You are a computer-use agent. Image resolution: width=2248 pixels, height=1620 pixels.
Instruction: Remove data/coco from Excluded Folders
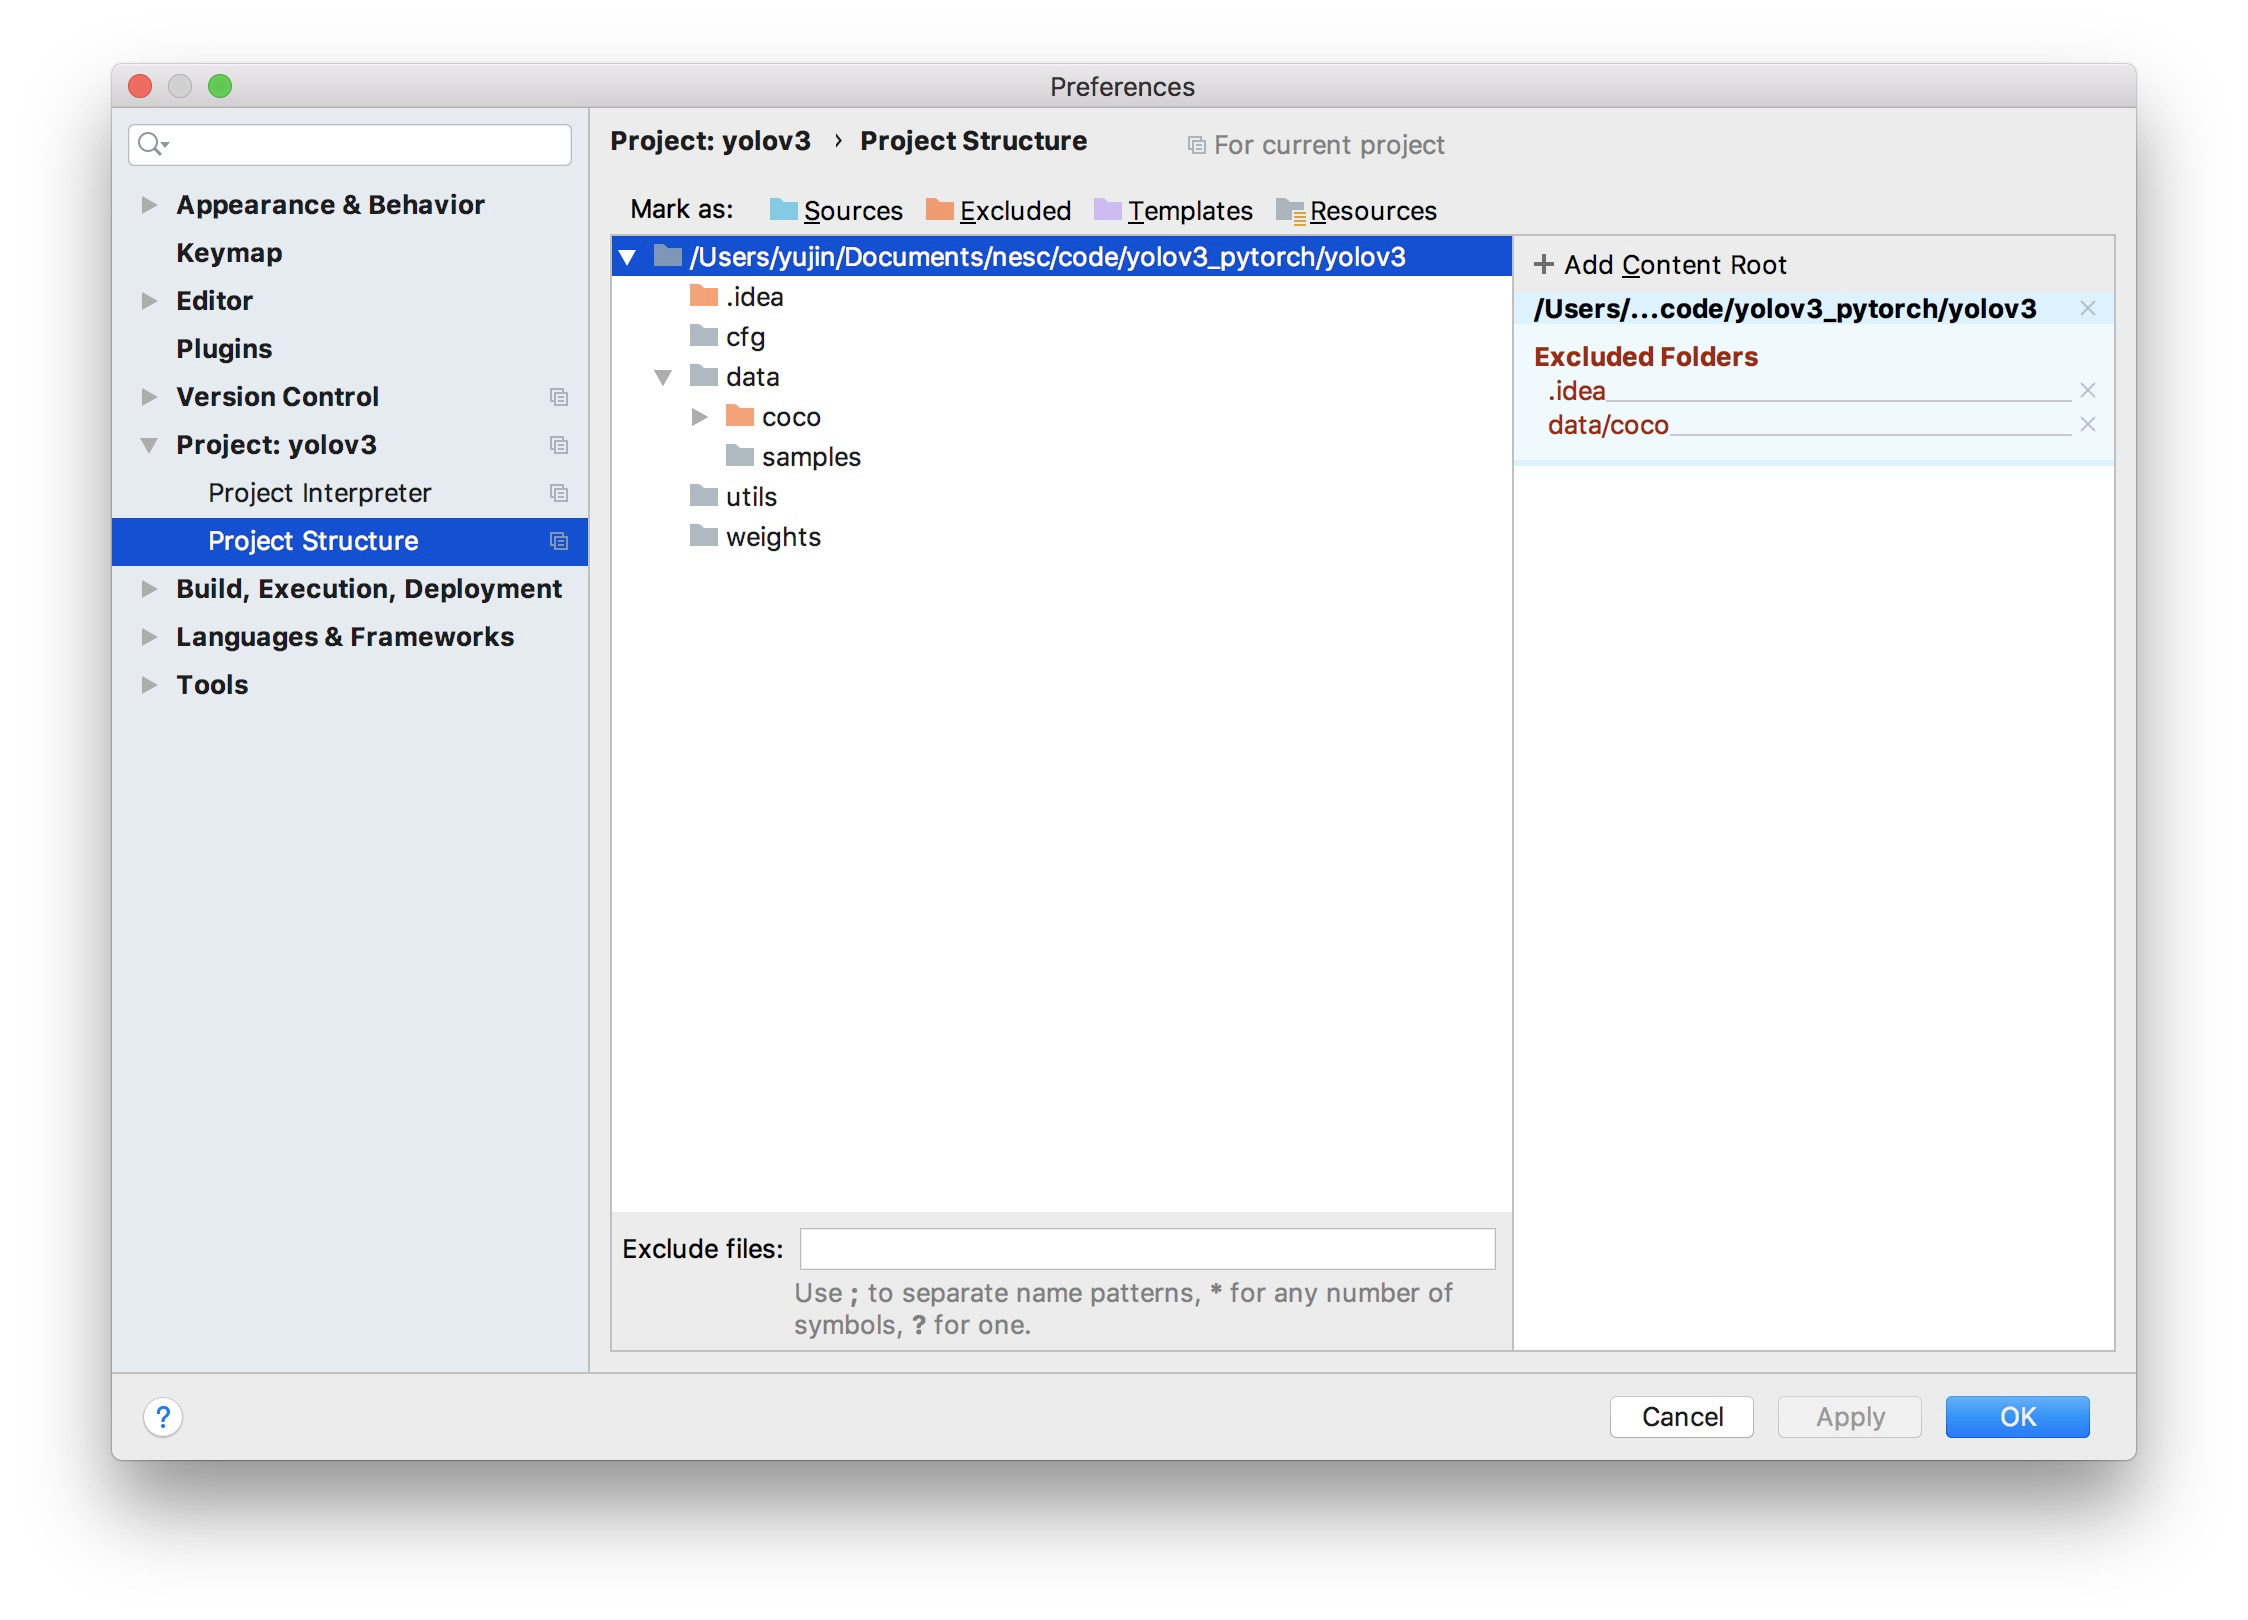point(2088,425)
